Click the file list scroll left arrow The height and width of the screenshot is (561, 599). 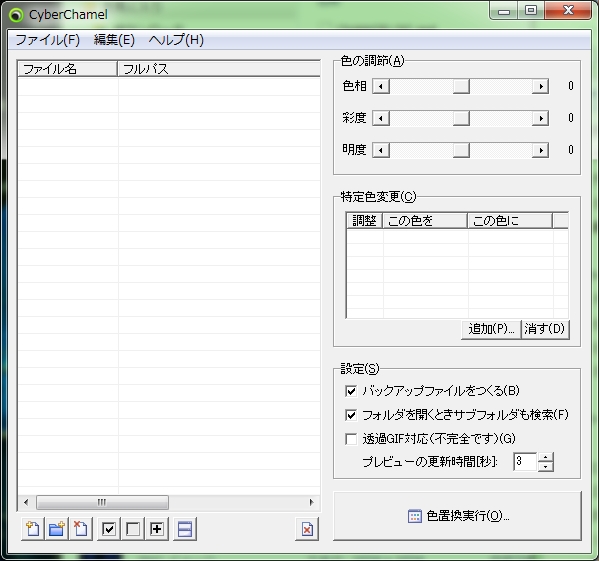(x=26, y=502)
